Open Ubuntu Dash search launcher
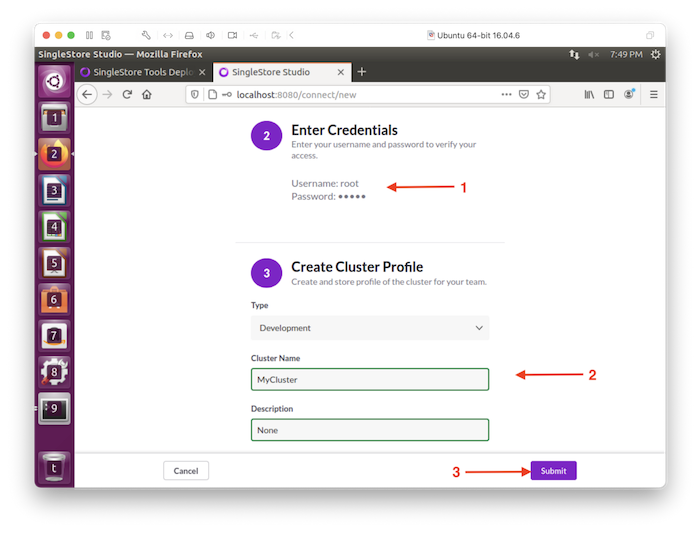 tap(54, 81)
